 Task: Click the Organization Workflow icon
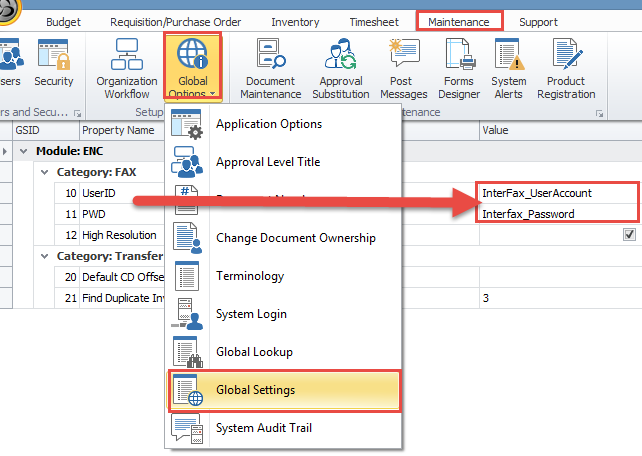(x=126, y=66)
